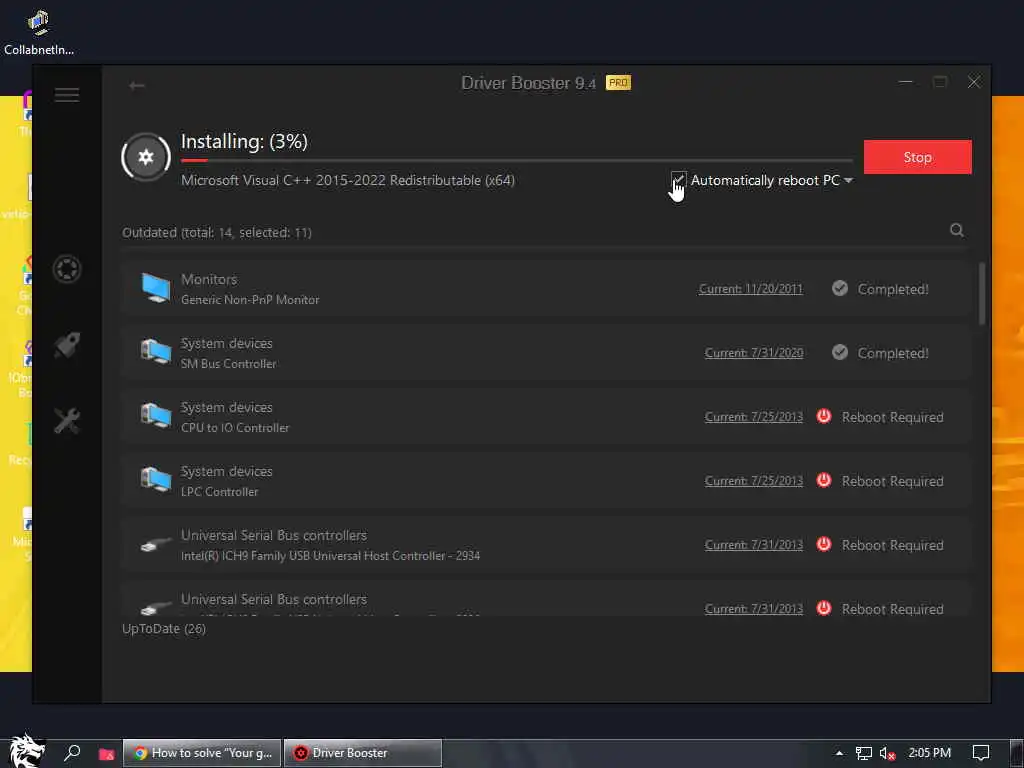1024x768 pixels.
Task: Click the completed checkmark for Generic Non-PnP Monitor
Action: (x=840, y=288)
